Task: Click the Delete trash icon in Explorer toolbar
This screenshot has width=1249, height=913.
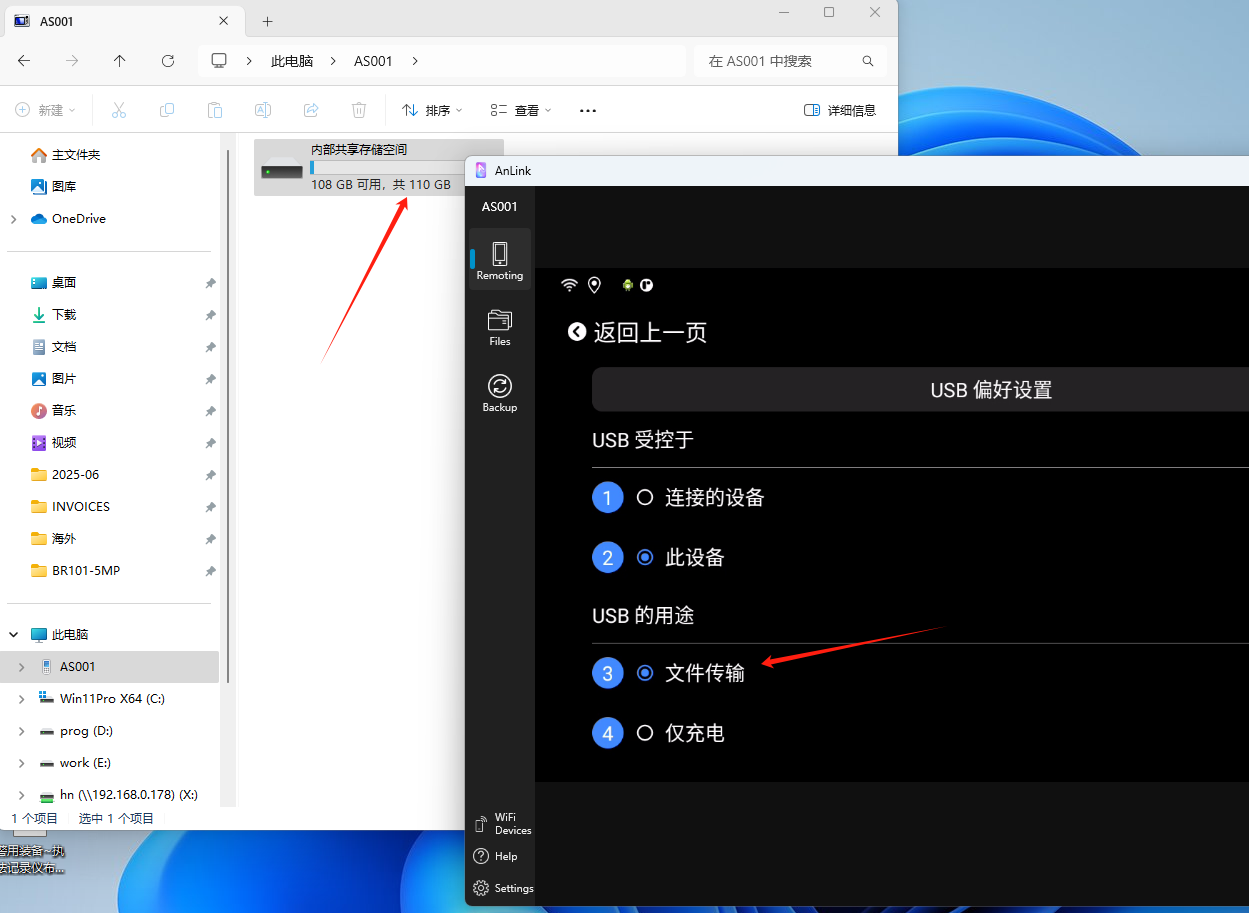Action: tap(359, 110)
